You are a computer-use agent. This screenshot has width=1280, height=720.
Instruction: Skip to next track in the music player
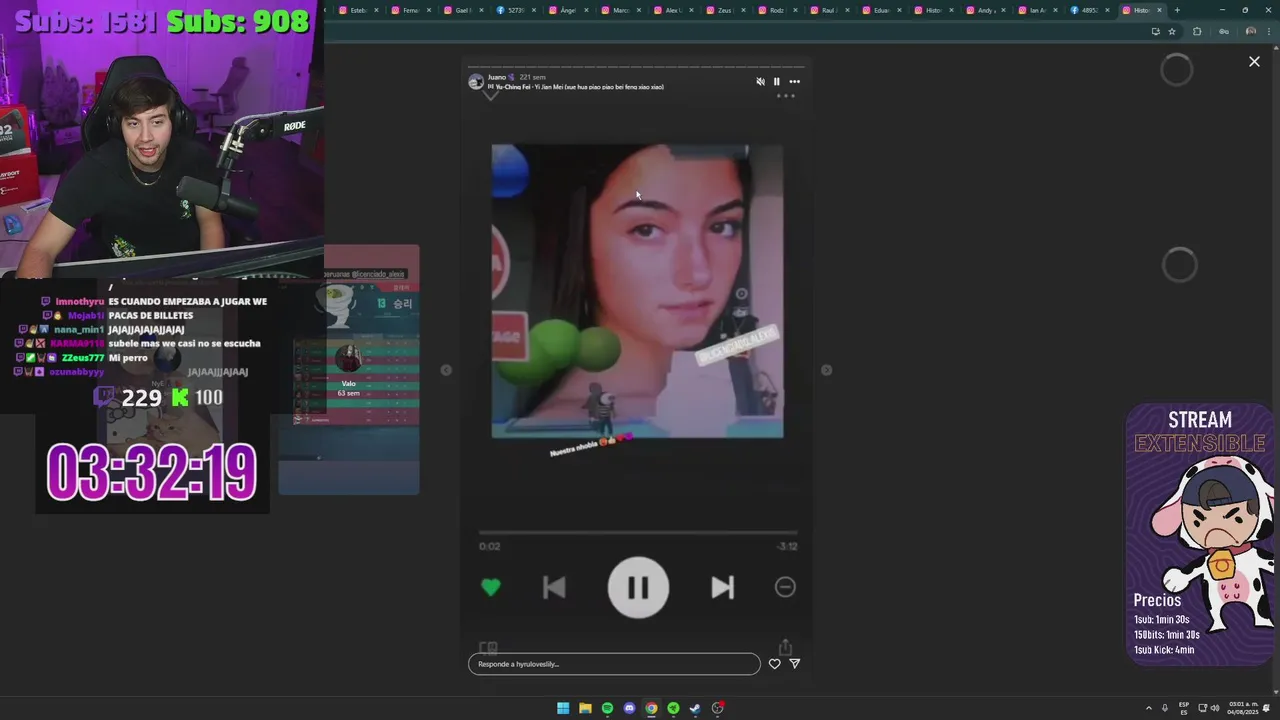tap(722, 588)
